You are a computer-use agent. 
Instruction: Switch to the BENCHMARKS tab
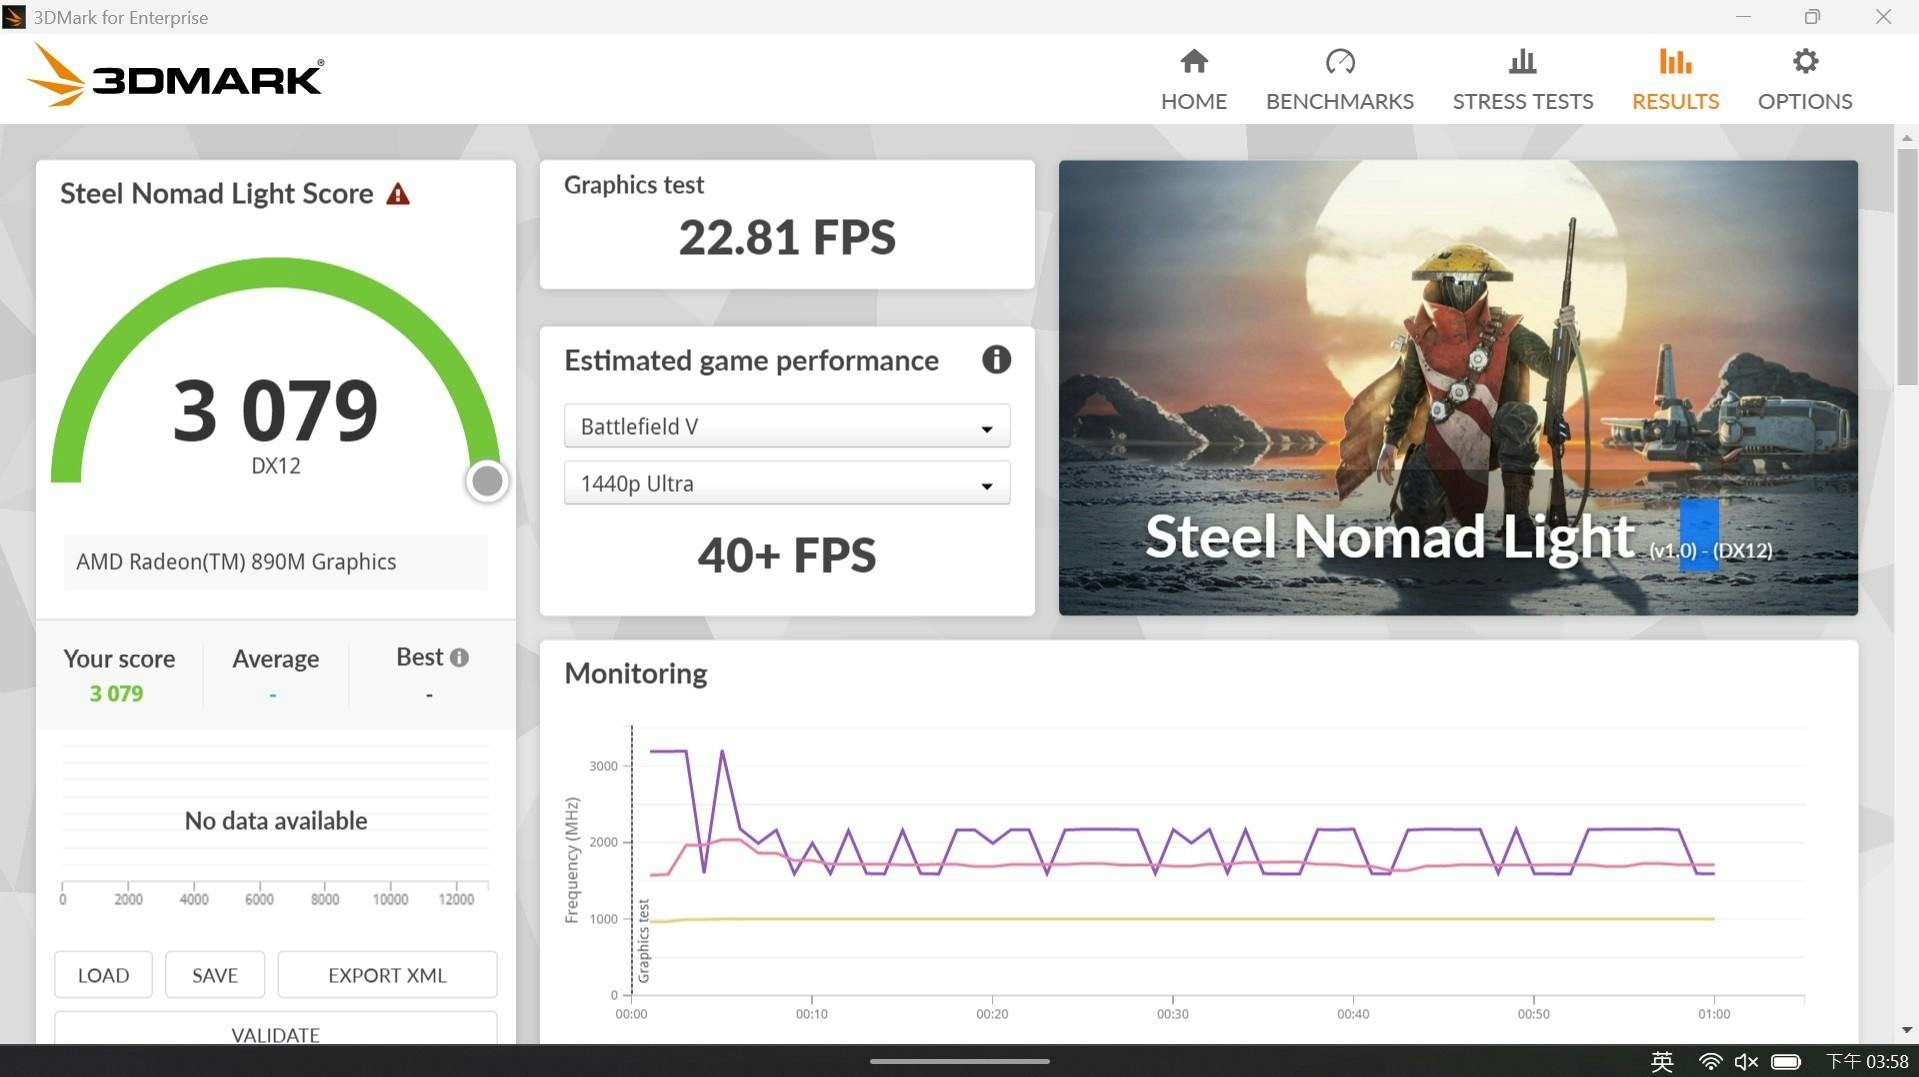(x=1339, y=80)
